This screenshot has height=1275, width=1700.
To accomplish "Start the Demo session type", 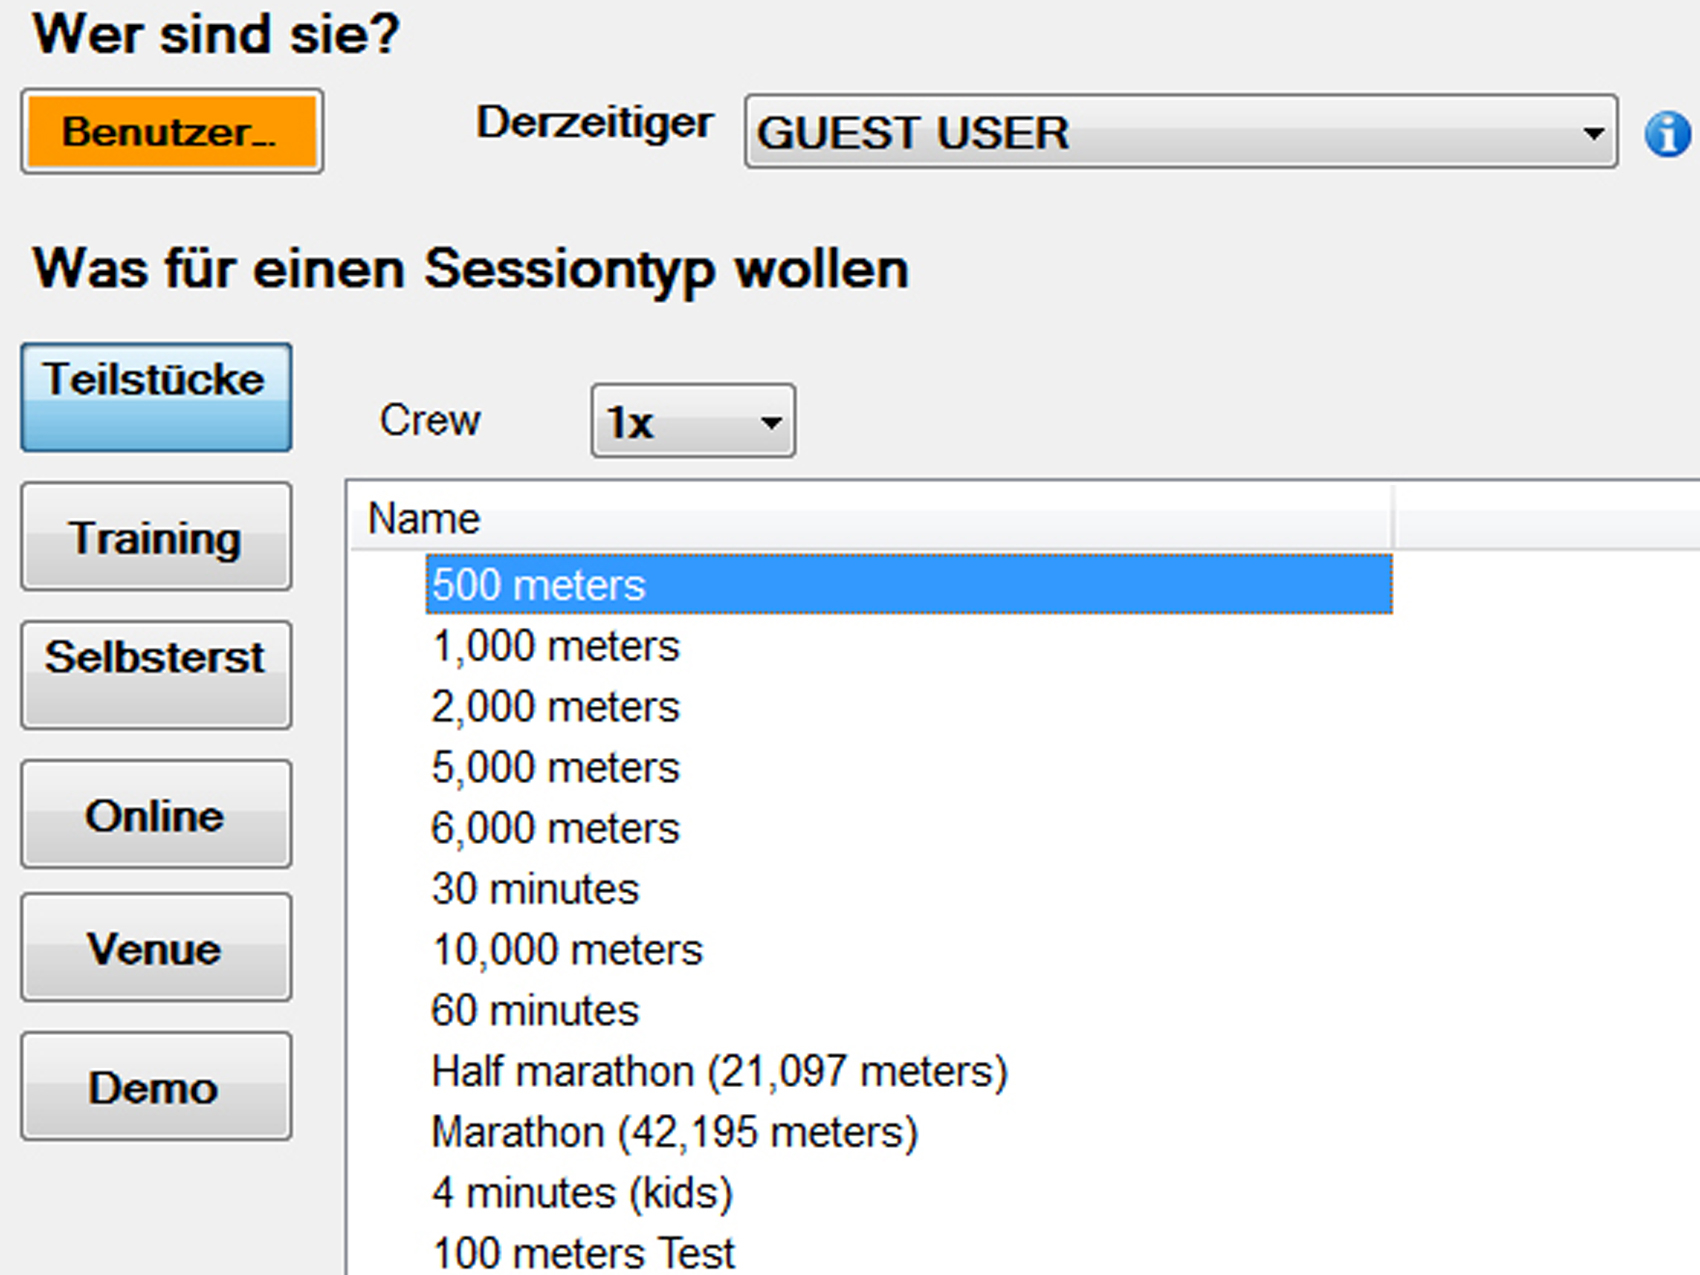I will [x=156, y=1088].
